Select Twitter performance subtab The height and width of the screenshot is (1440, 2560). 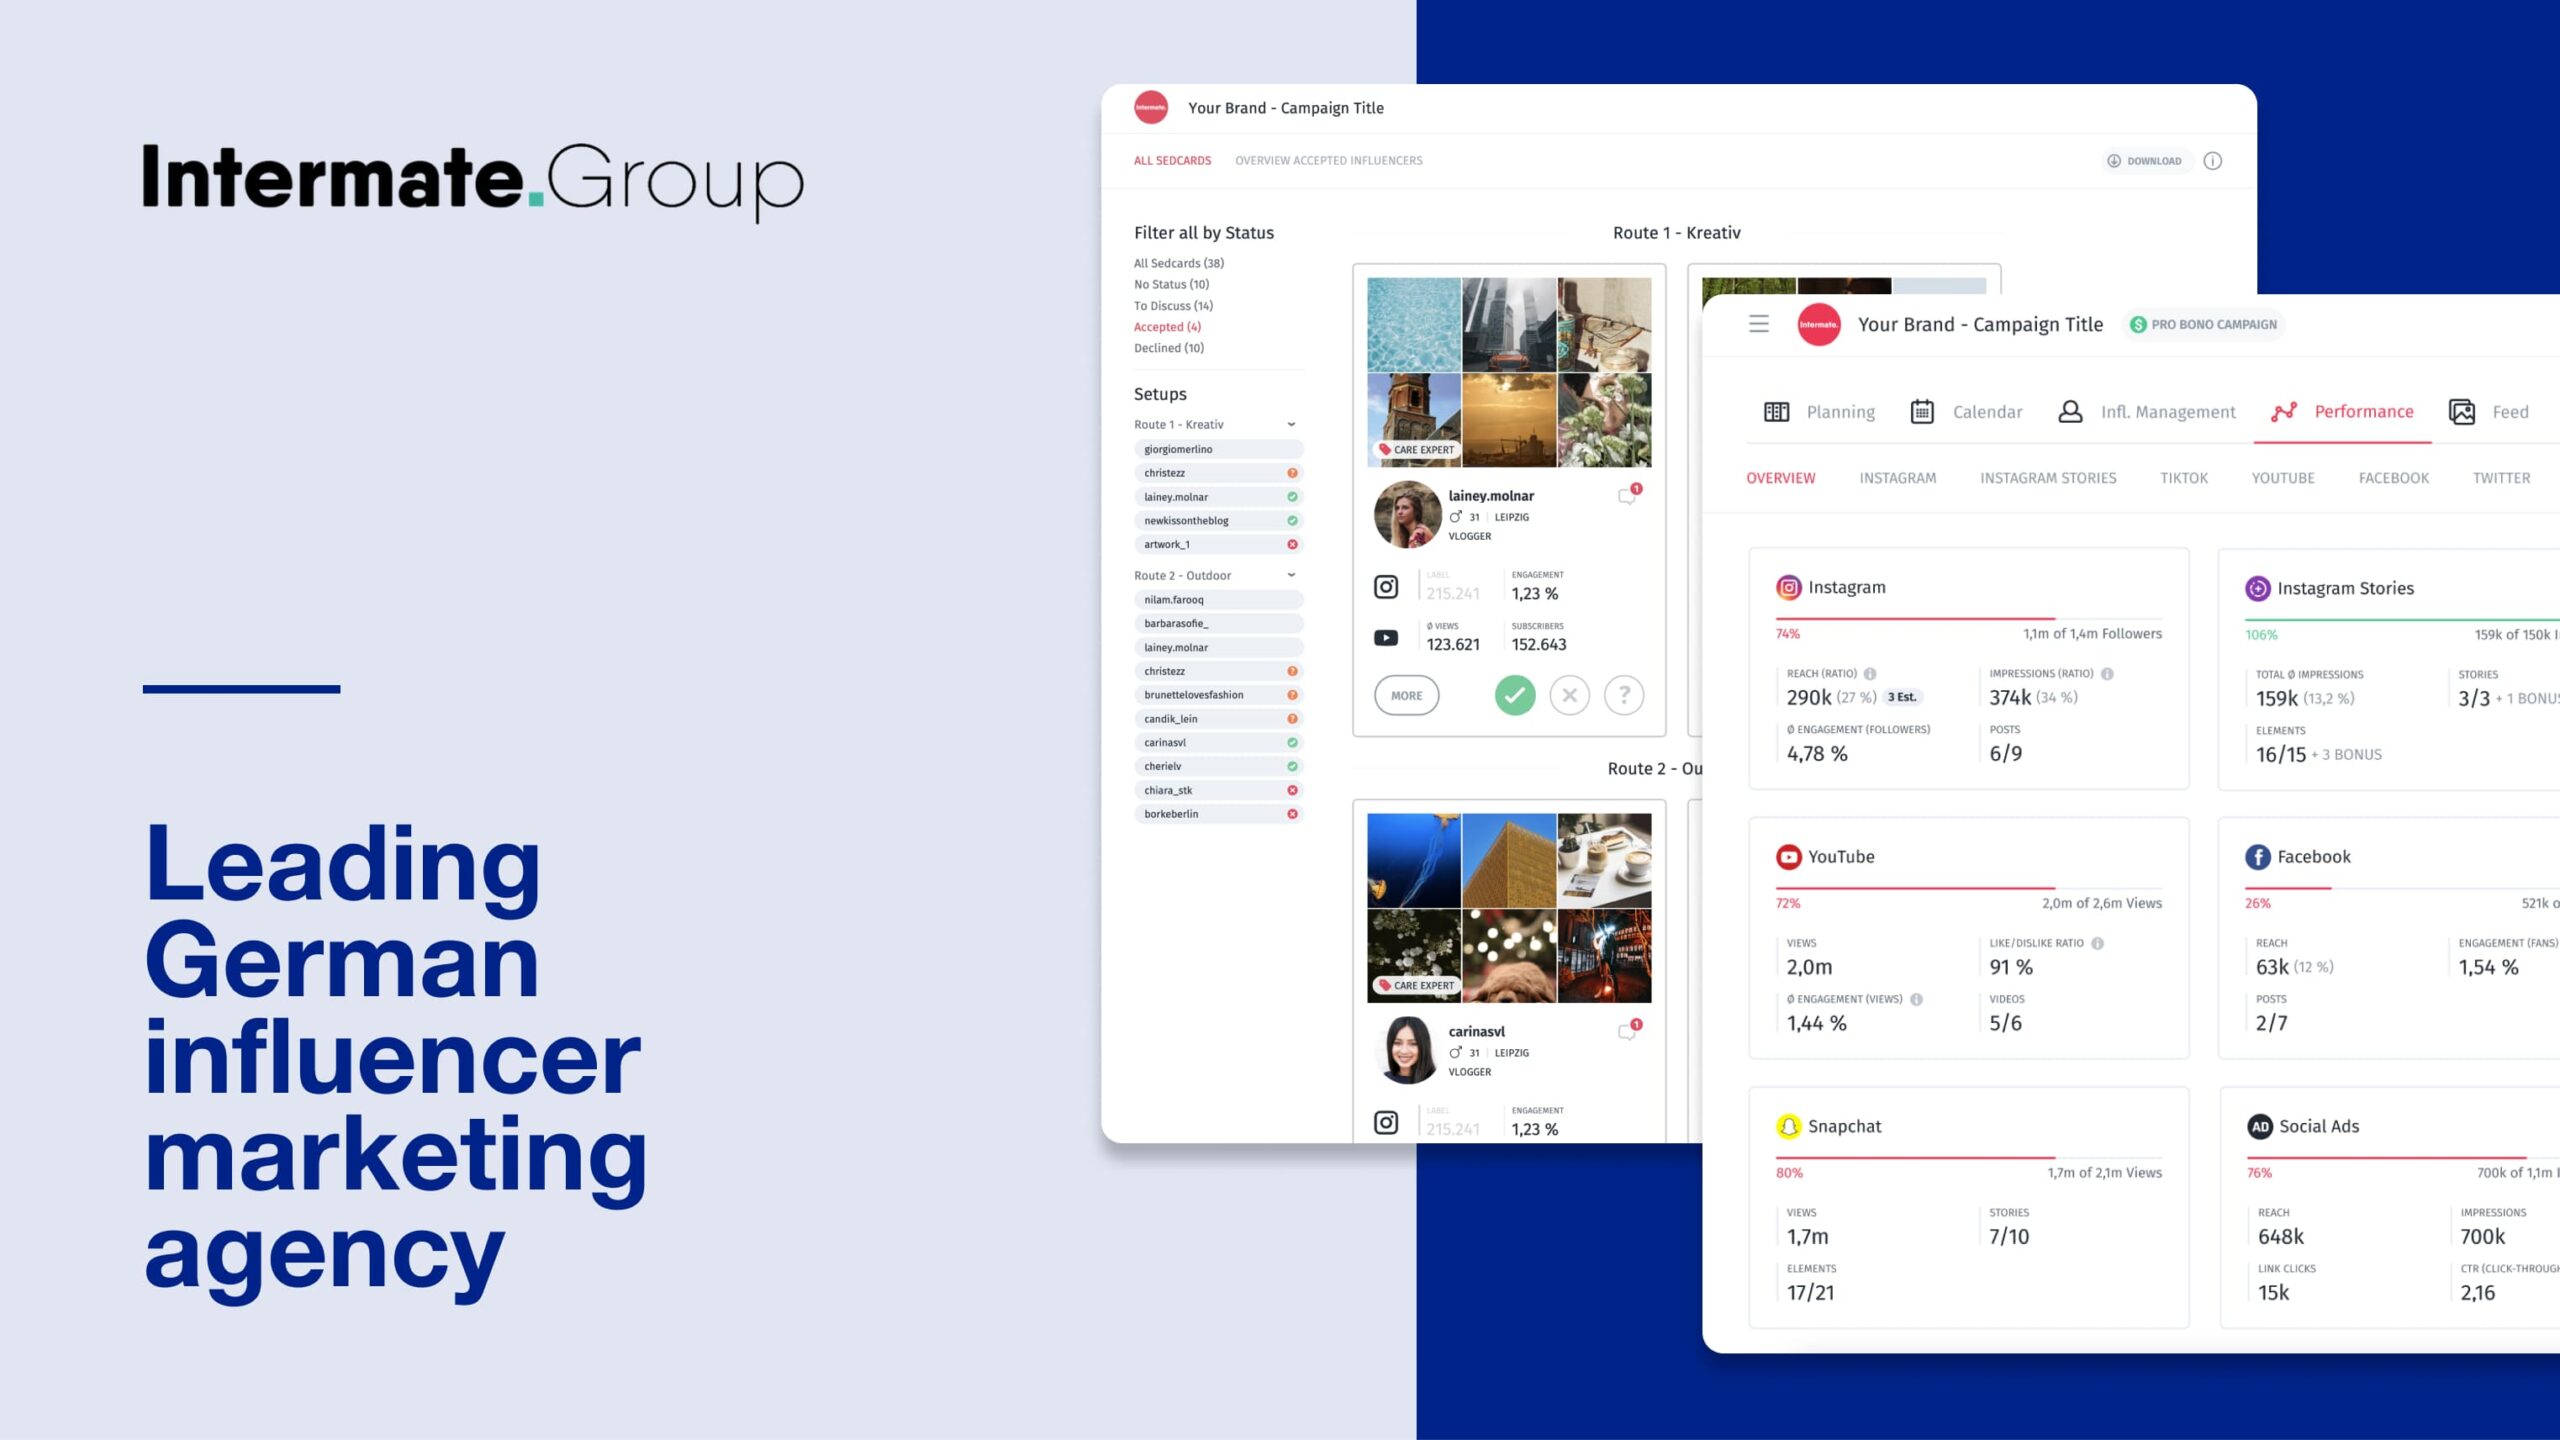tap(2502, 479)
